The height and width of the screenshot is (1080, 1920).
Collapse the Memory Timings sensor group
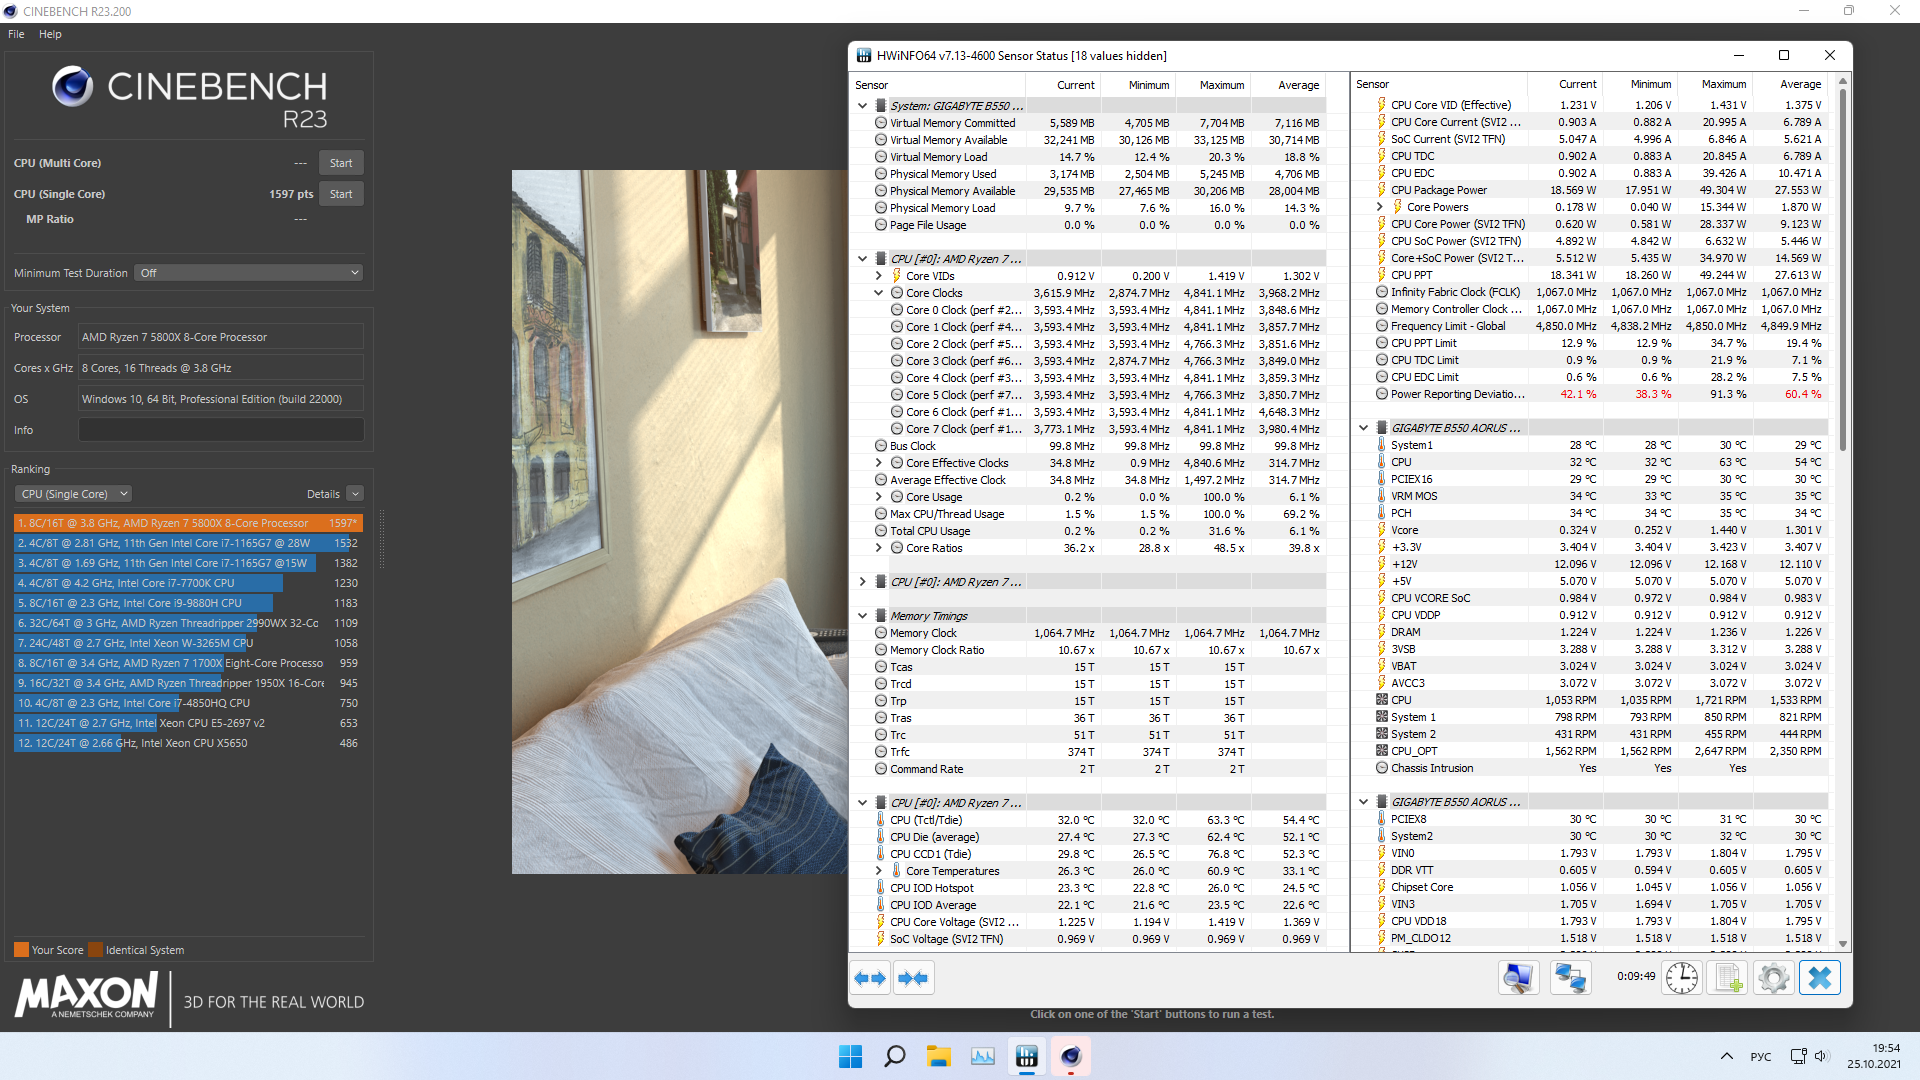click(862, 616)
